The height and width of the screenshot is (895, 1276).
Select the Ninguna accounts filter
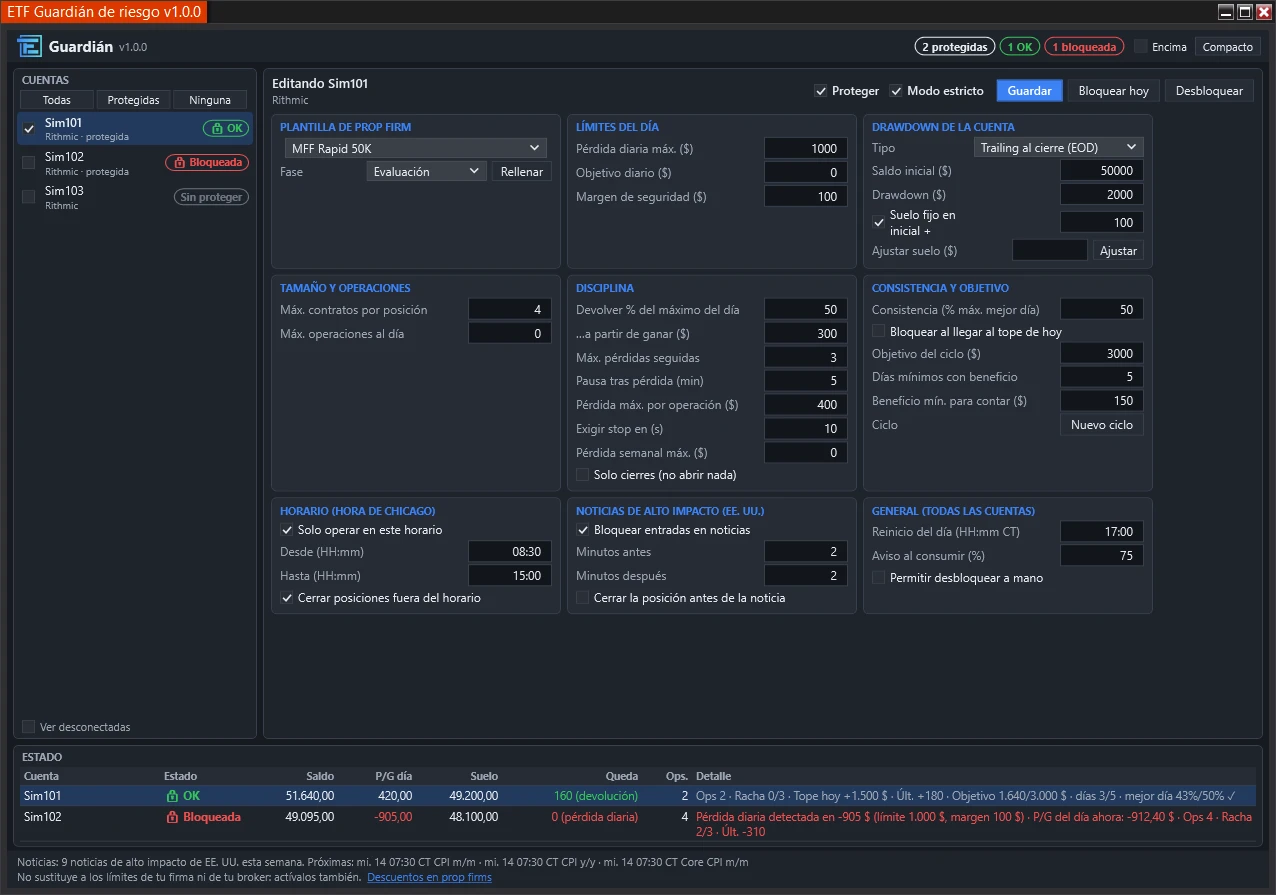pos(210,100)
